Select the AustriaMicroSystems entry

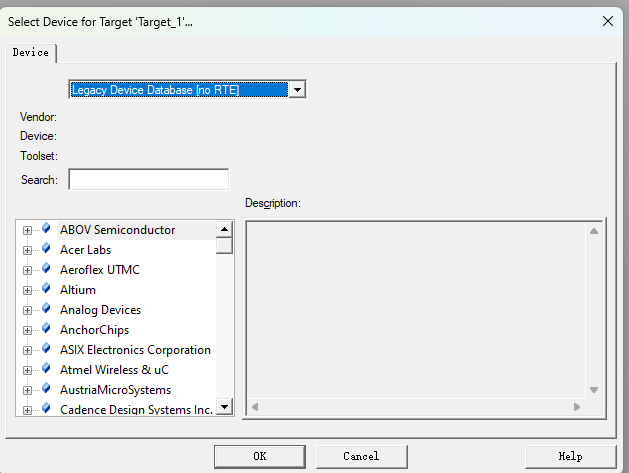pos(116,390)
